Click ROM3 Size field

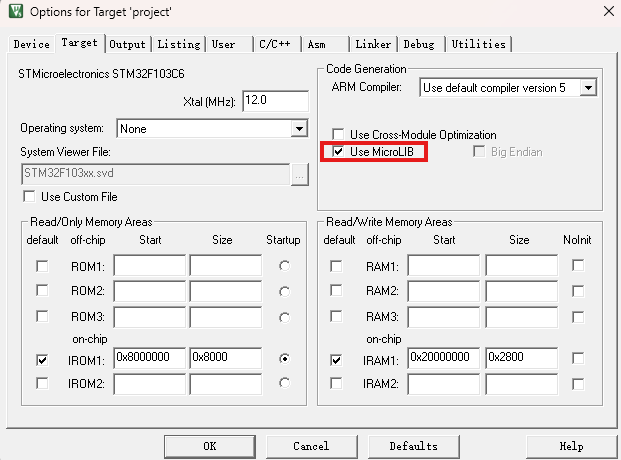225,317
